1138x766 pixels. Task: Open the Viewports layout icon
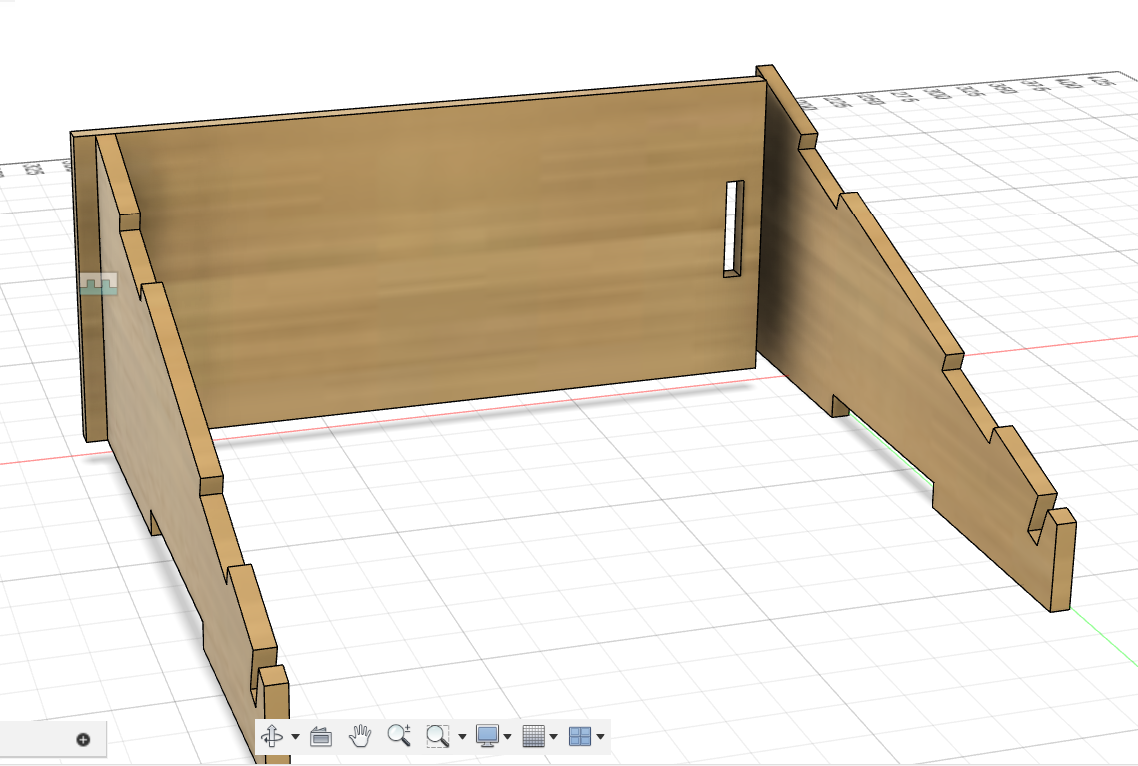click(x=580, y=736)
